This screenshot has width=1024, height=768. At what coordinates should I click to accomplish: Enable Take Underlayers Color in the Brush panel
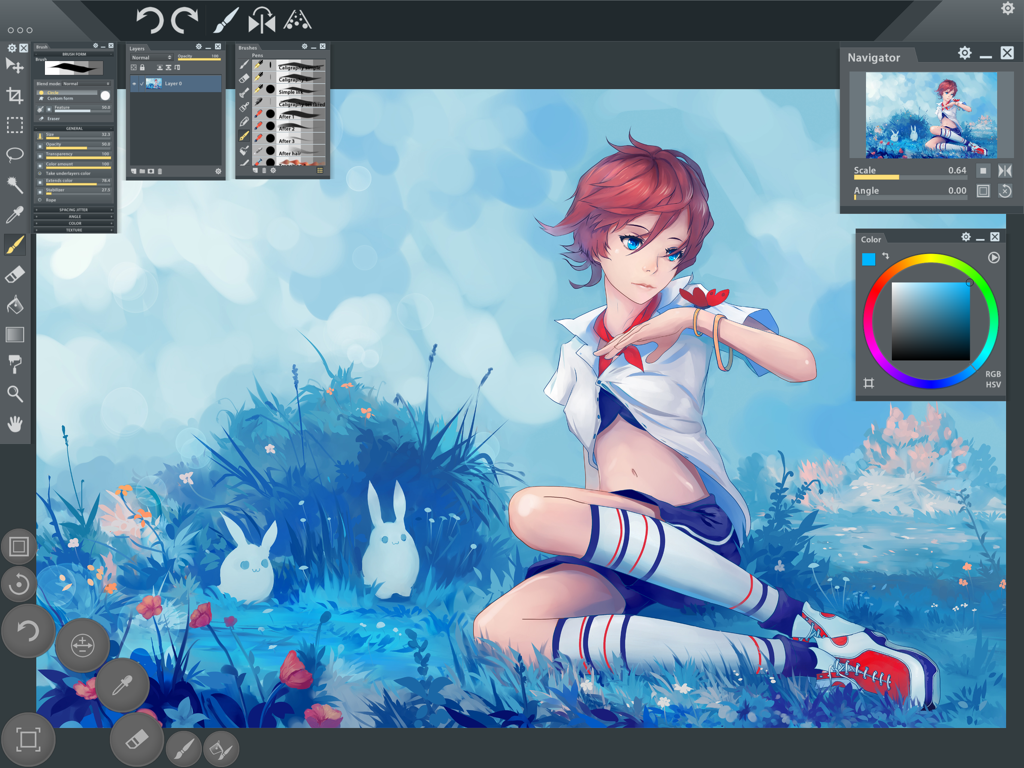point(41,173)
